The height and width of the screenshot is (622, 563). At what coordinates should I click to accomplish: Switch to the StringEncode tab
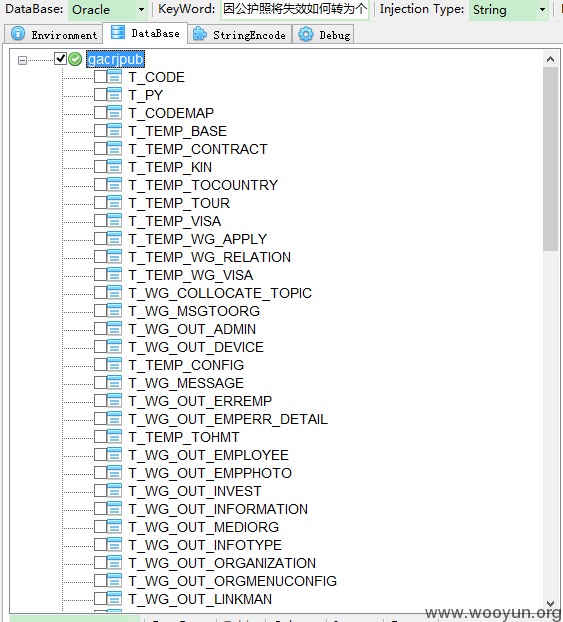tap(239, 35)
